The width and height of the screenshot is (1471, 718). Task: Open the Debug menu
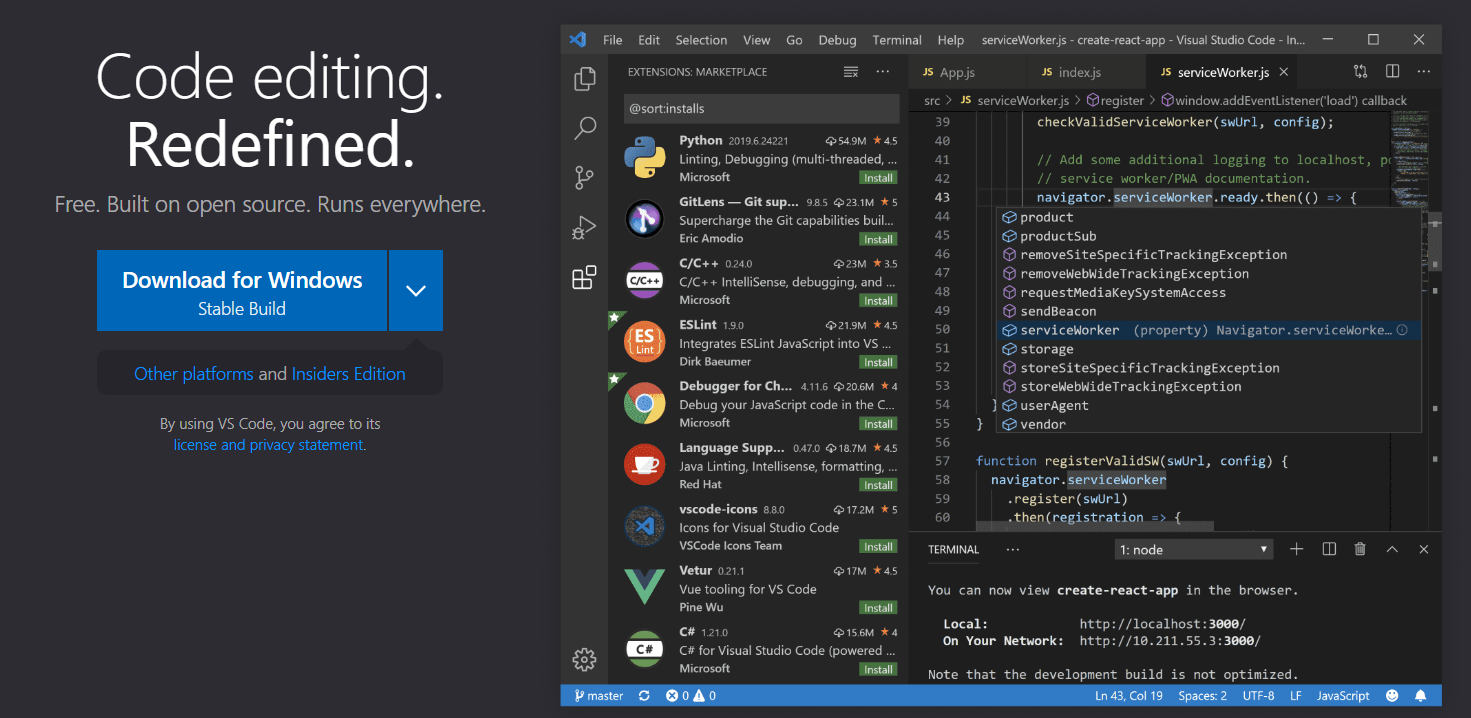pos(837,40)
